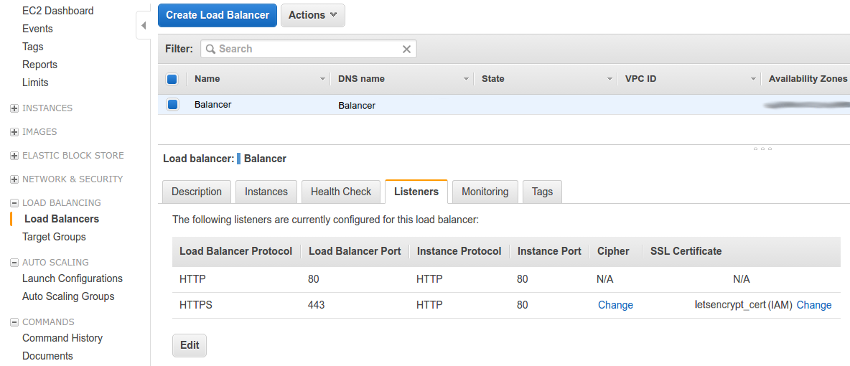The width and height of the screenshot is (850, 366).
Task: Open the Name column sort dropdown arrow
Action: 323,79
